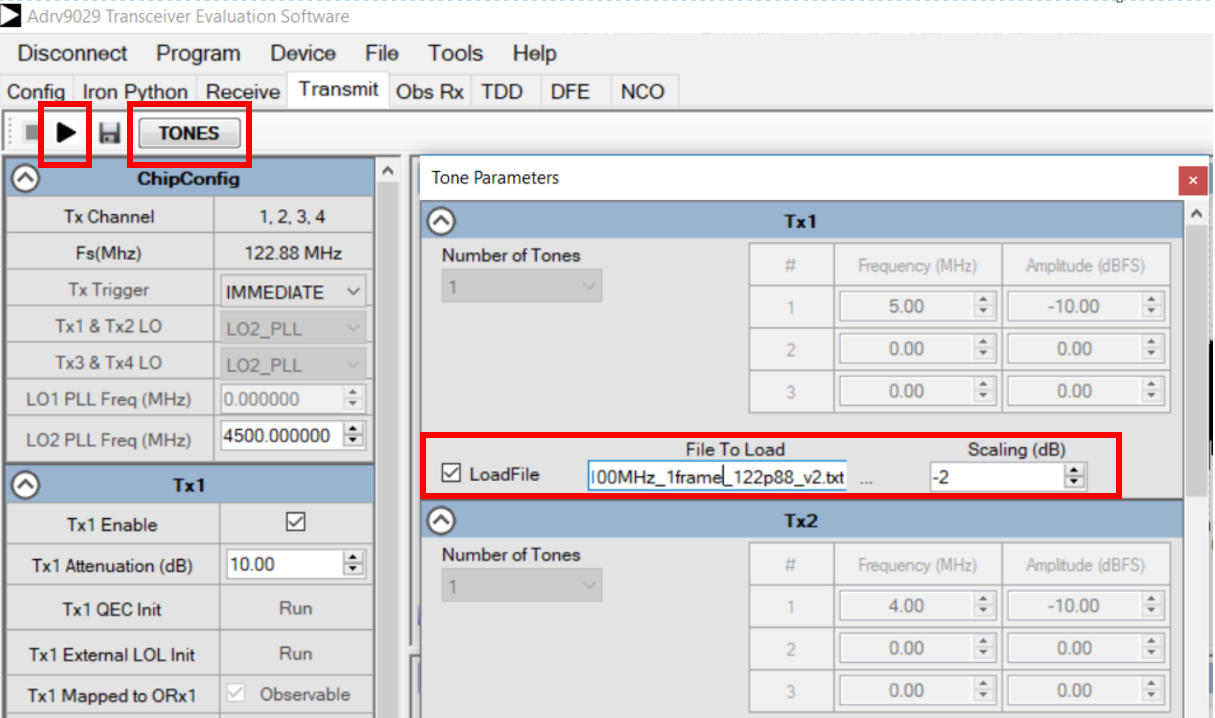Open Tx1 Number of Tones dropdown

point(522,287)
